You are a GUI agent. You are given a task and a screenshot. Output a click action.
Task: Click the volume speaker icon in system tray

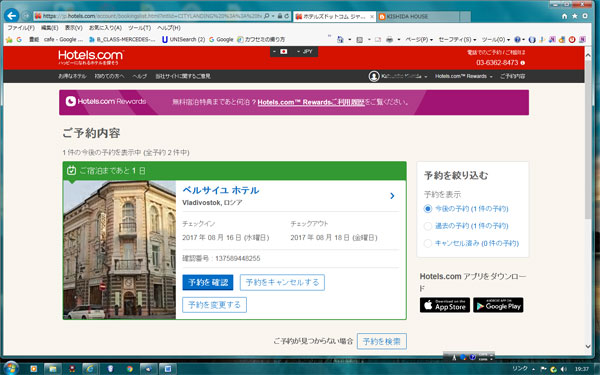click(x=563, y=369)
